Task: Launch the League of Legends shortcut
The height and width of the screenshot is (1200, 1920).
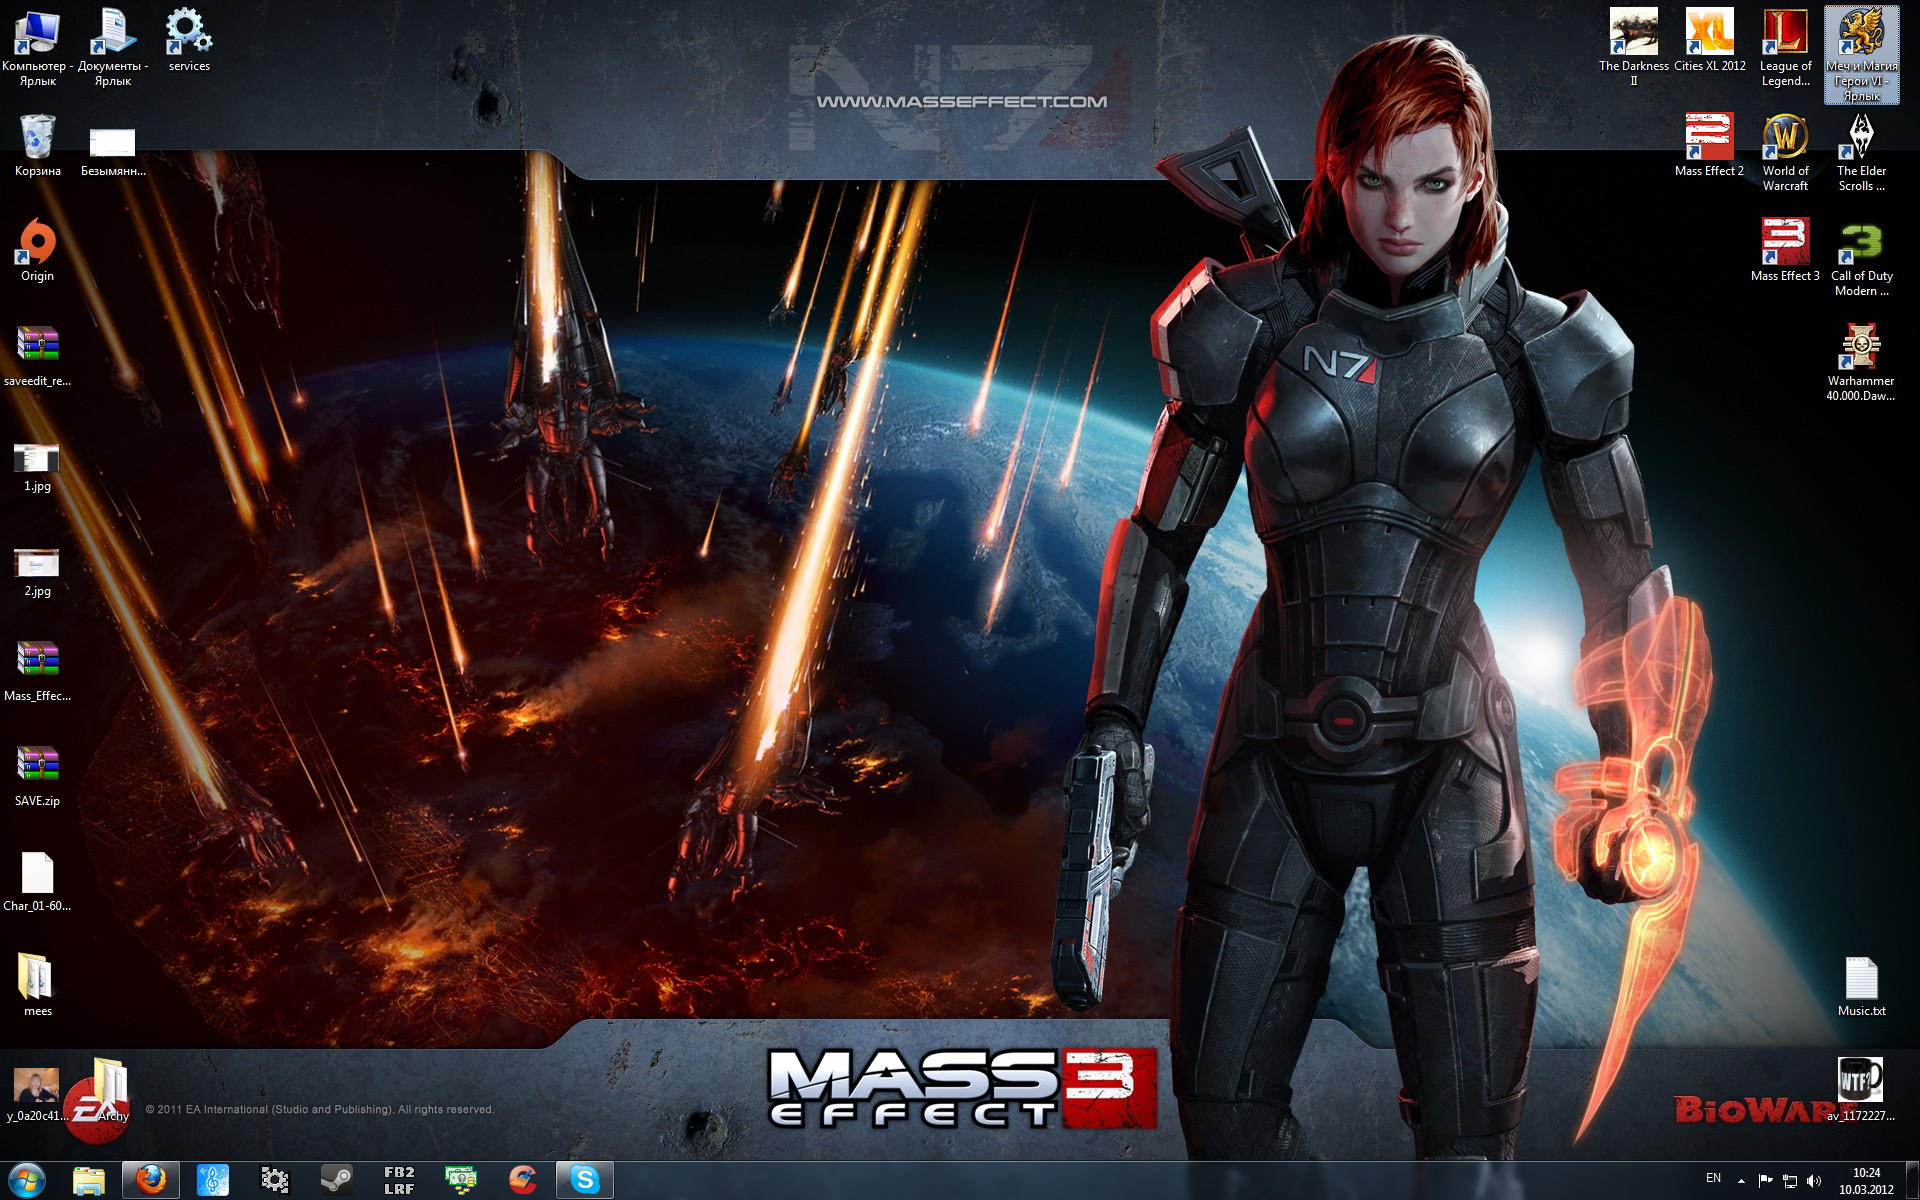Action: (1785, 47)
